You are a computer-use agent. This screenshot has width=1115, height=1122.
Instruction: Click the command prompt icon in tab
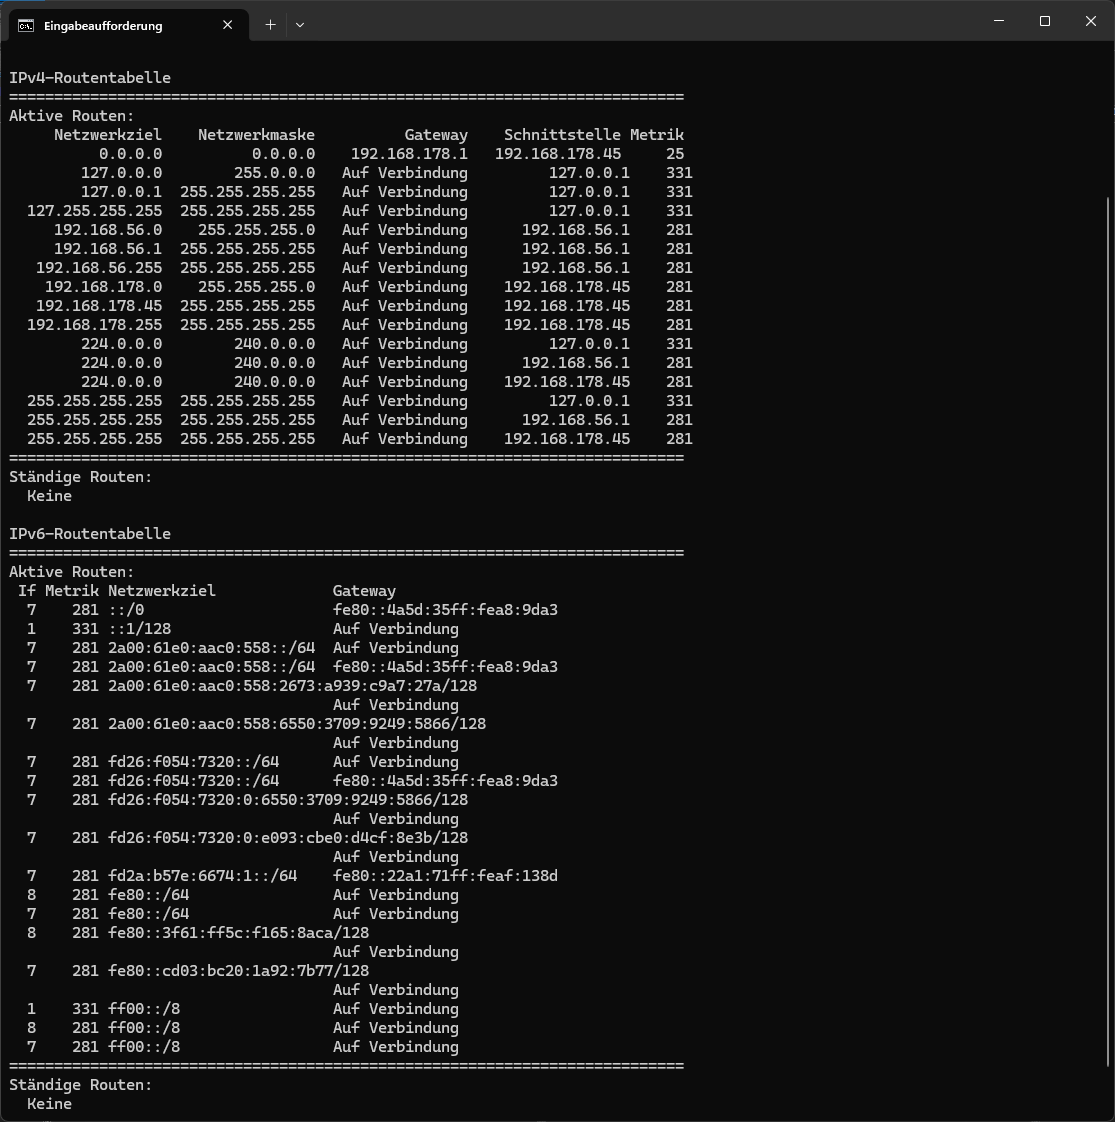click(x=26, y=26)
